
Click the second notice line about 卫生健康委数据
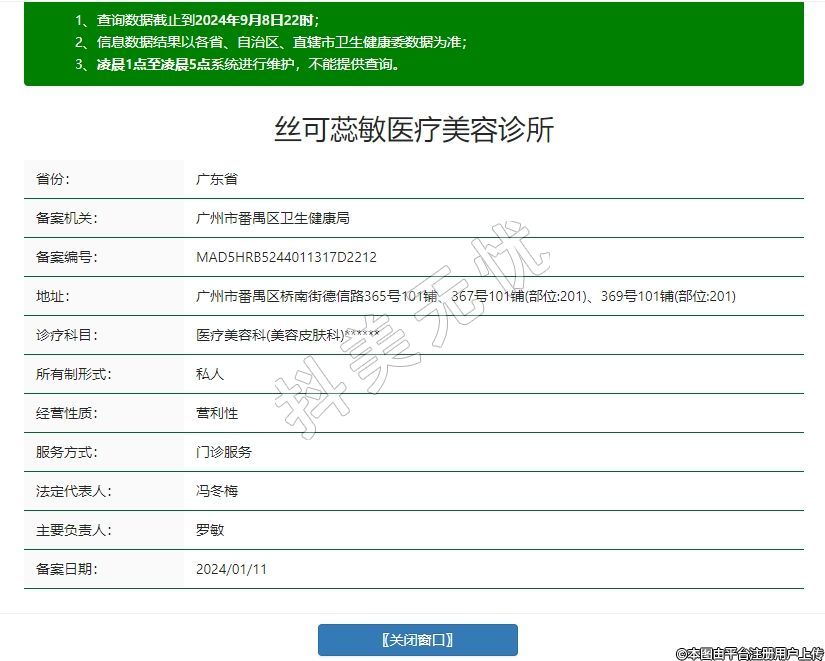point(270,42)
